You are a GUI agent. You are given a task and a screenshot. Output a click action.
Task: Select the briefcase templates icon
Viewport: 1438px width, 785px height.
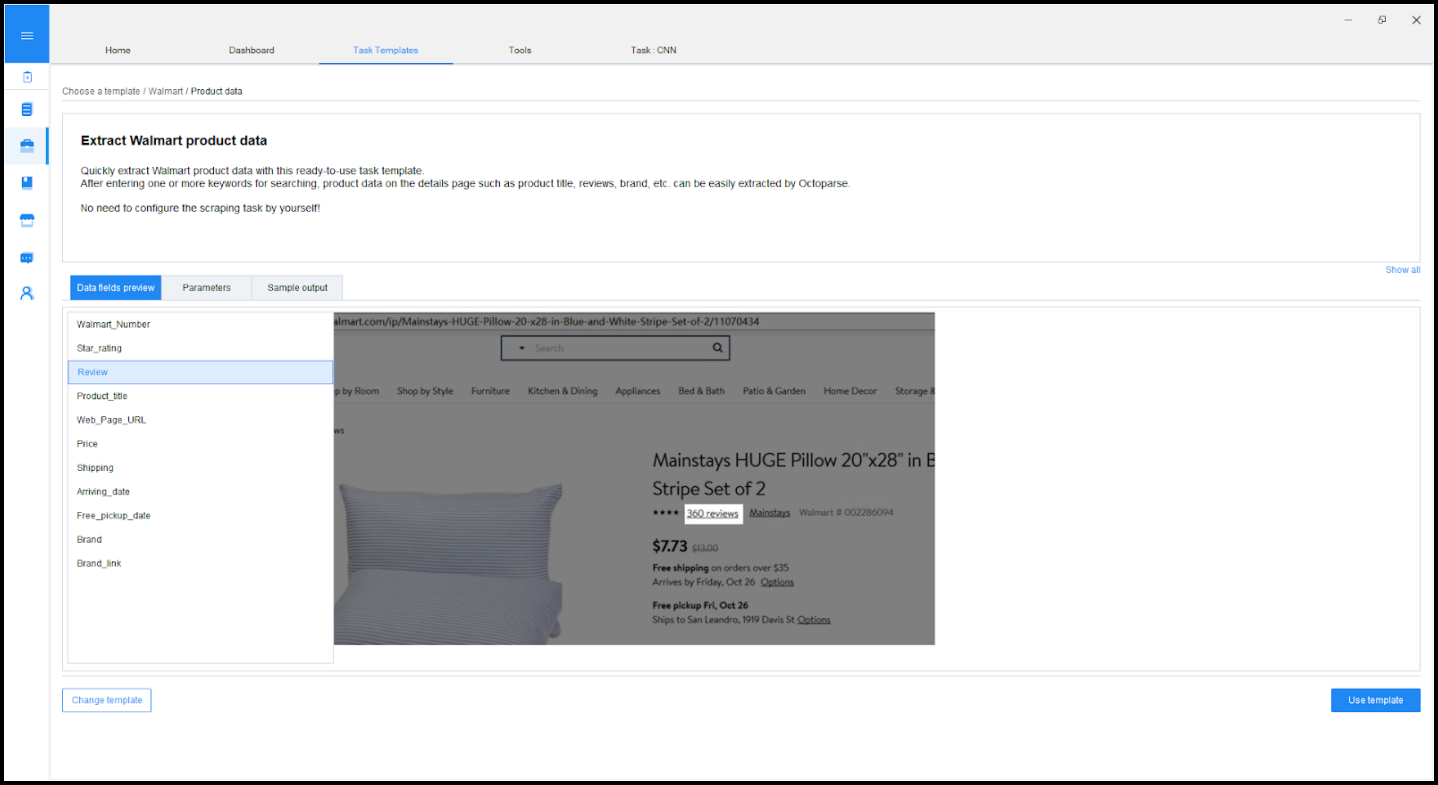[27, 146]
